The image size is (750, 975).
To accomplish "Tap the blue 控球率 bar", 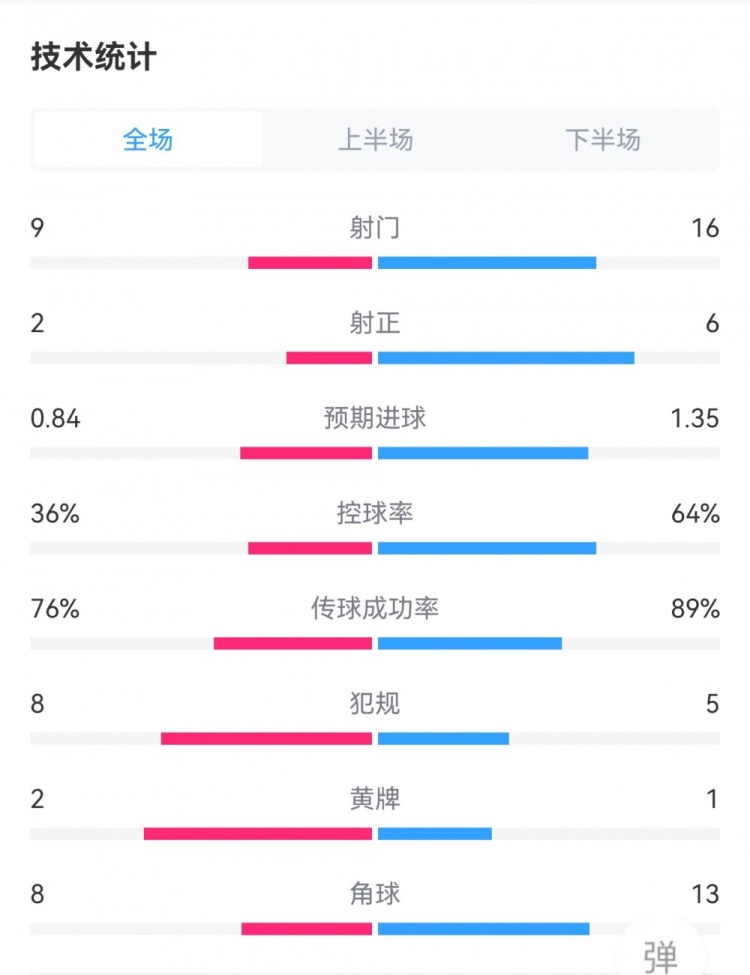I will click(x=487, y=548).
